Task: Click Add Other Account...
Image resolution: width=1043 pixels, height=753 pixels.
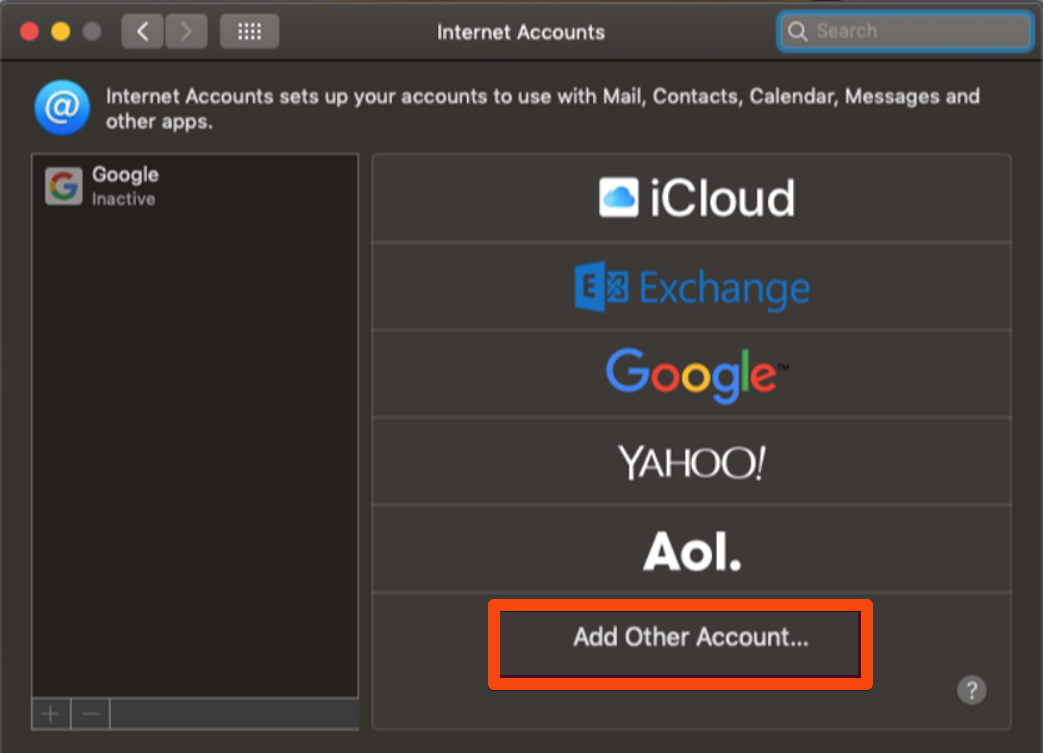Action: [x=690, y=637]
